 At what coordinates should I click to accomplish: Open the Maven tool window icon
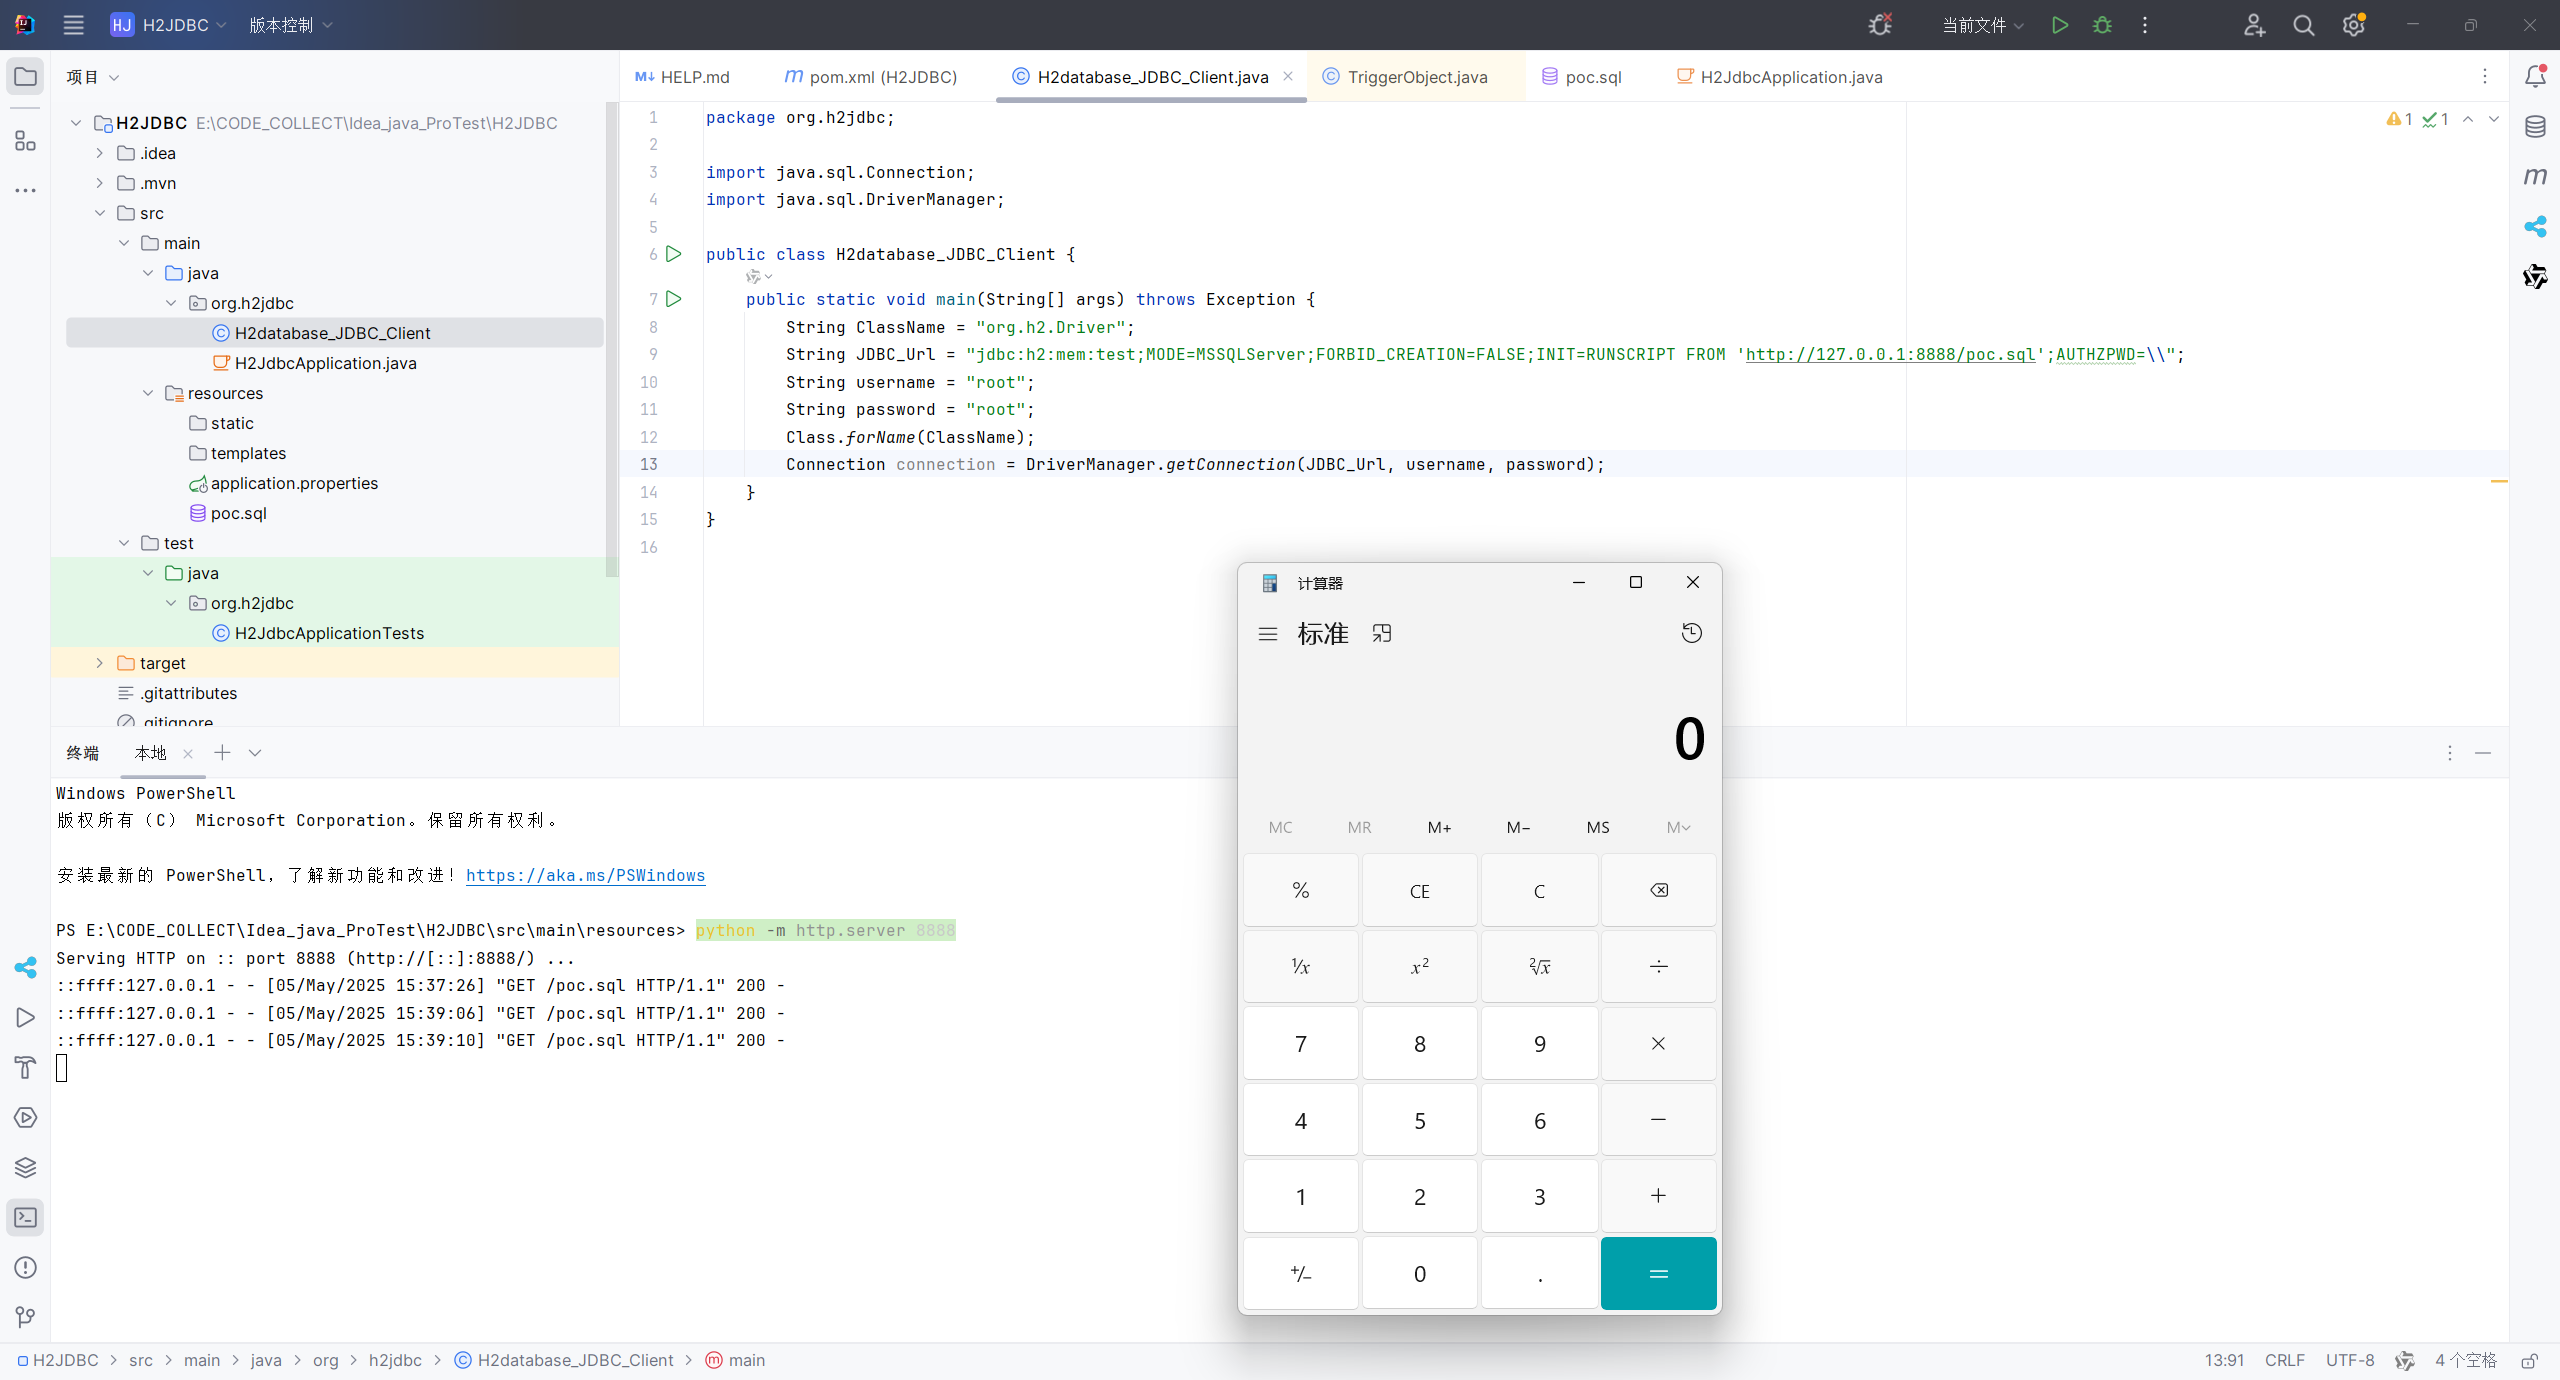(x=2535, y=177)
